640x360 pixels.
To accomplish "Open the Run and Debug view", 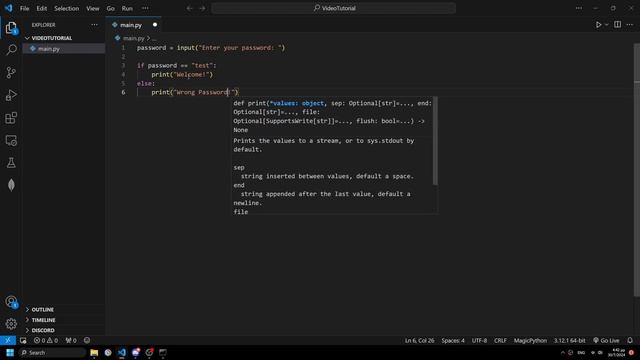I will tap(11, 95).
